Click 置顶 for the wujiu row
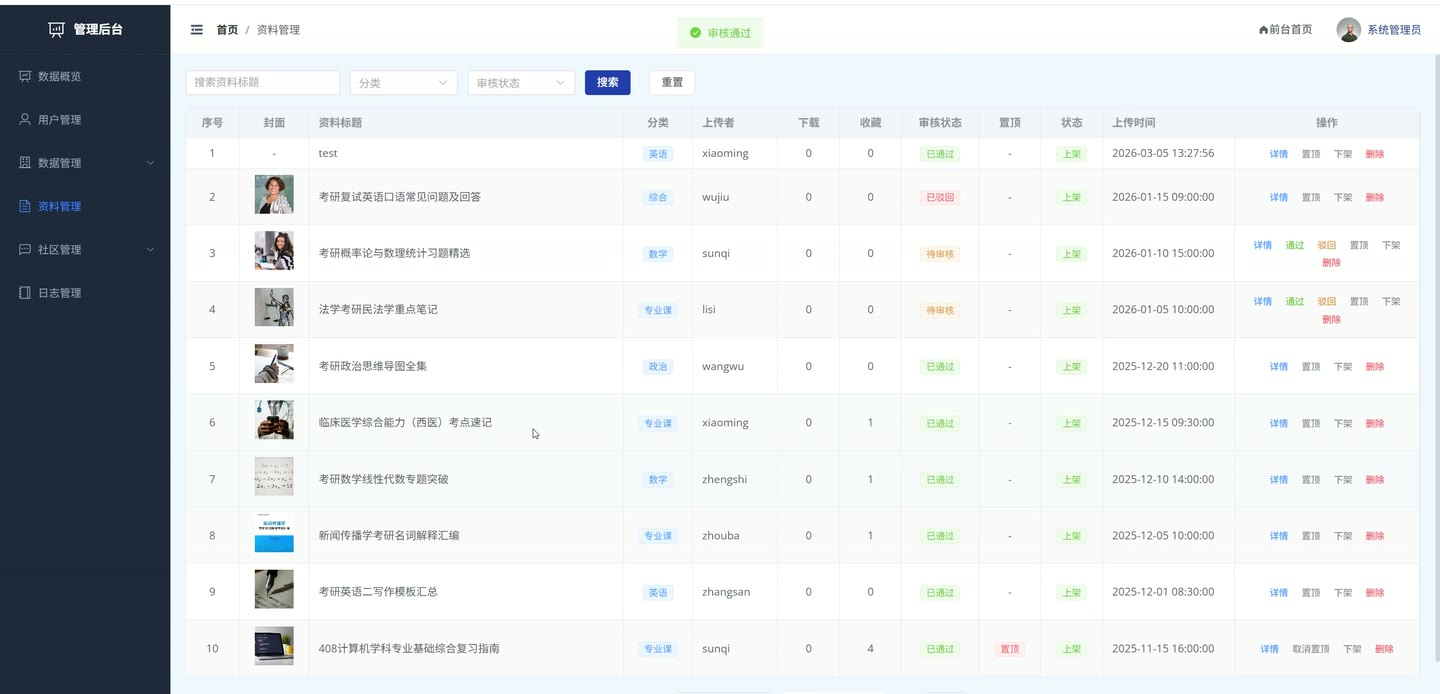The height and width of the screenshot is (694, 1440). 1311,197
